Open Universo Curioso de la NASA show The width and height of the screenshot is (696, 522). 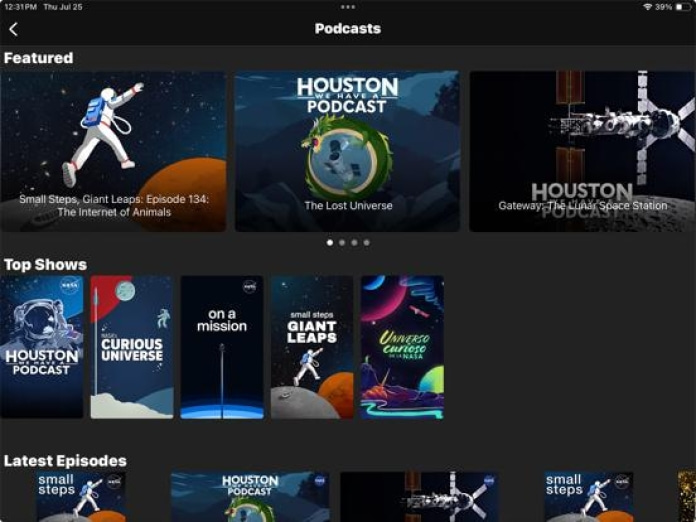[402, 347]
